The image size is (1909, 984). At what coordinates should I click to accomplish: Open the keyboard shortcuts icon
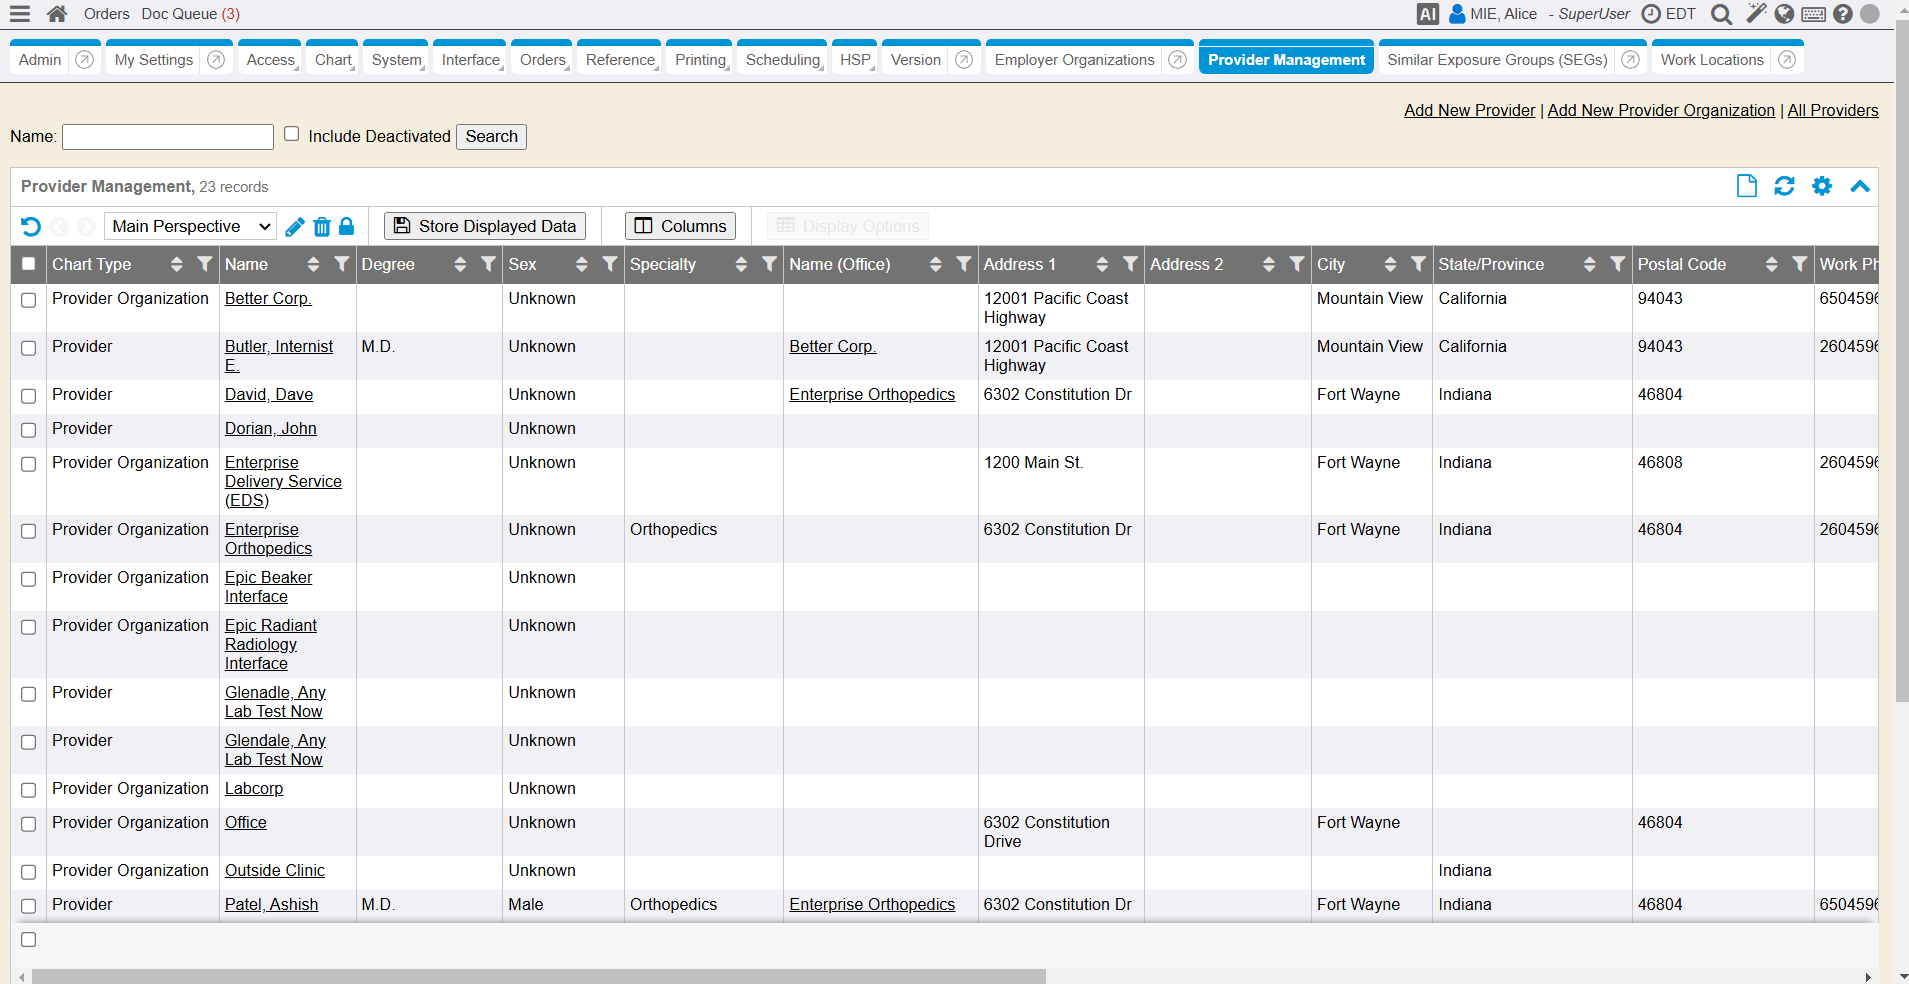click(x=1813, y=14)
